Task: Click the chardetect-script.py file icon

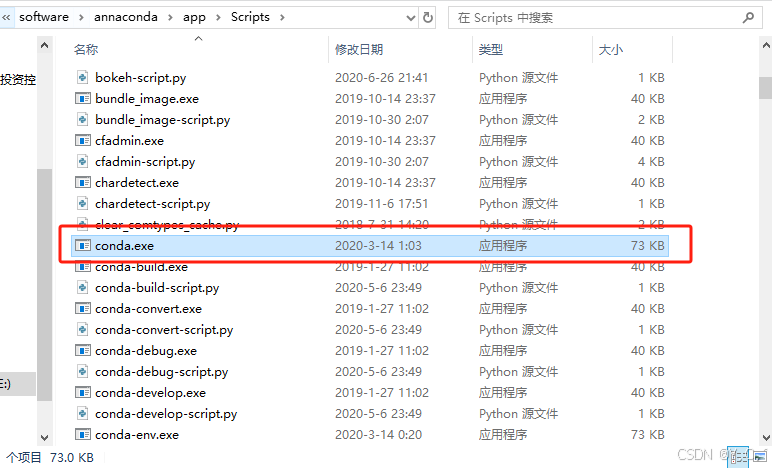Action: pyautogui.click(x=83, y=203)
